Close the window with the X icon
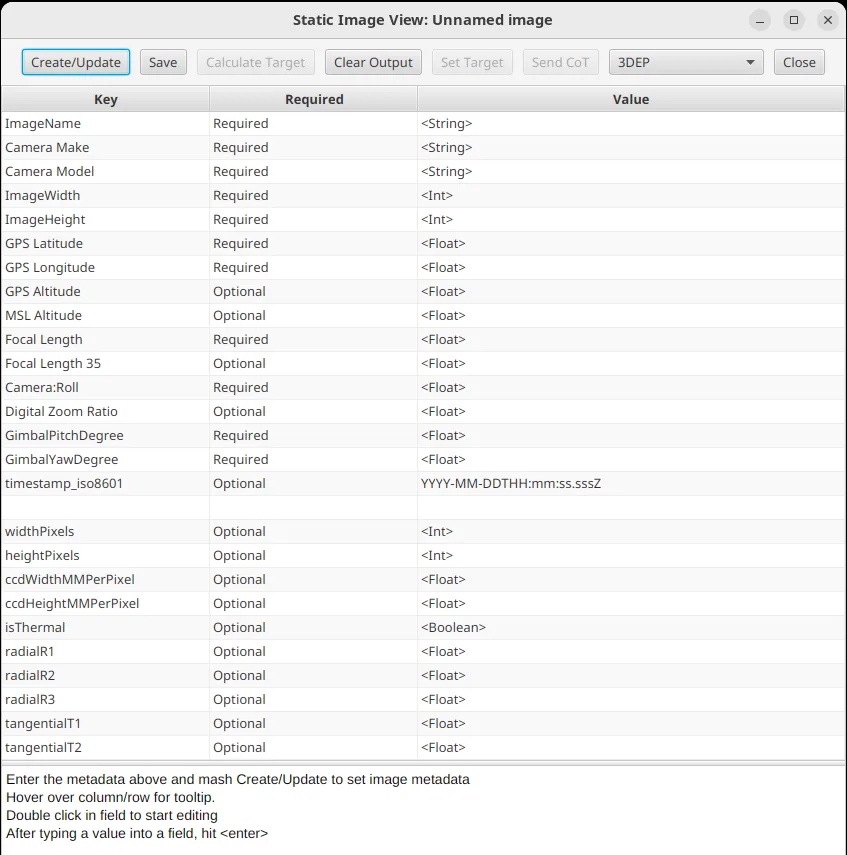The height and width of the screenshot is (855, 847). click(x=827, y=20)
